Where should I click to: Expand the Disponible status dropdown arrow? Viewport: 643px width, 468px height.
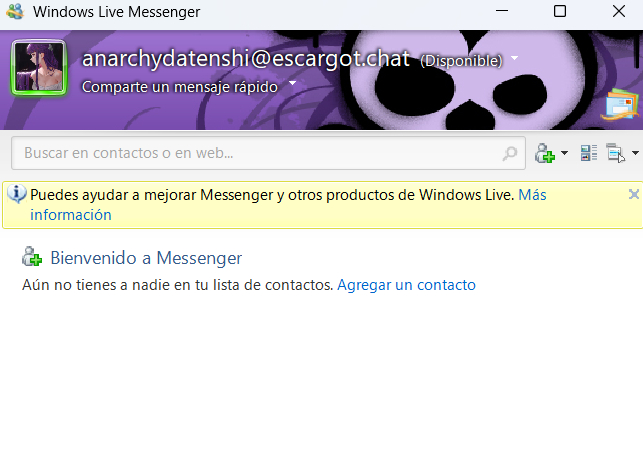point(515,59)
